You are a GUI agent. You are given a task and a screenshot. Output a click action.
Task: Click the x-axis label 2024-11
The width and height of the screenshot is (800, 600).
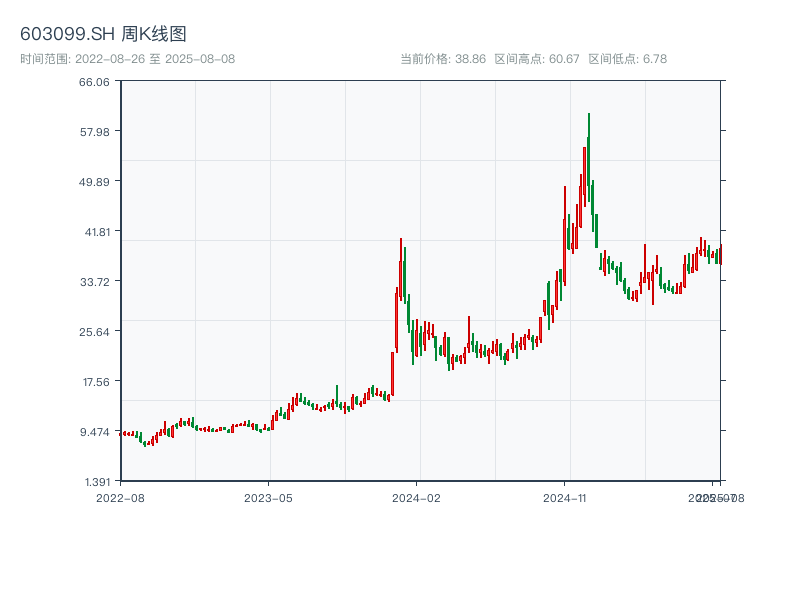pos(565,498)
